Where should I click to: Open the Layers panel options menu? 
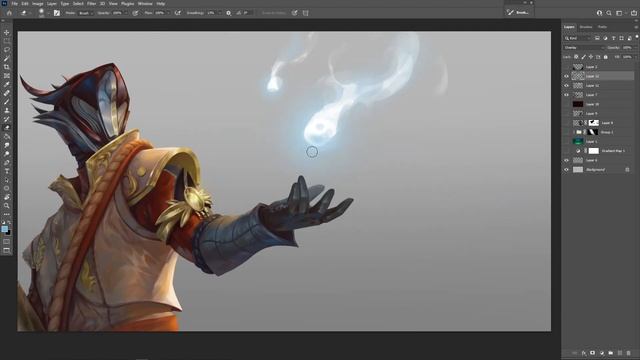636,27
